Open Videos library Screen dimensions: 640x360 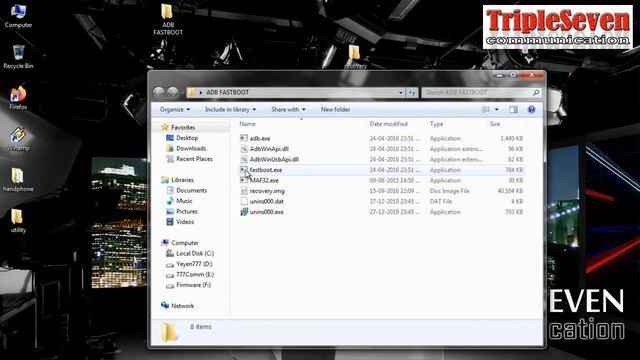pos(185,222)
